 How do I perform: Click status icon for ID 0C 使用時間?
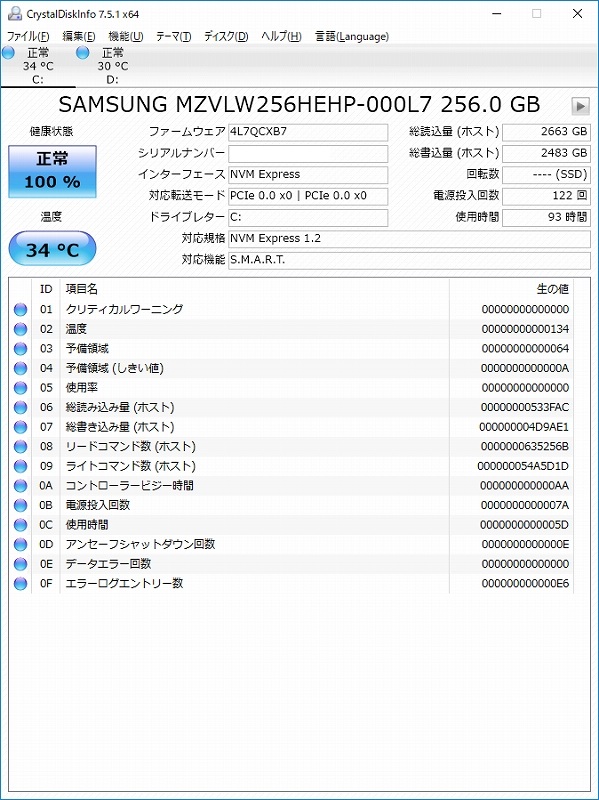coord(20,524)
